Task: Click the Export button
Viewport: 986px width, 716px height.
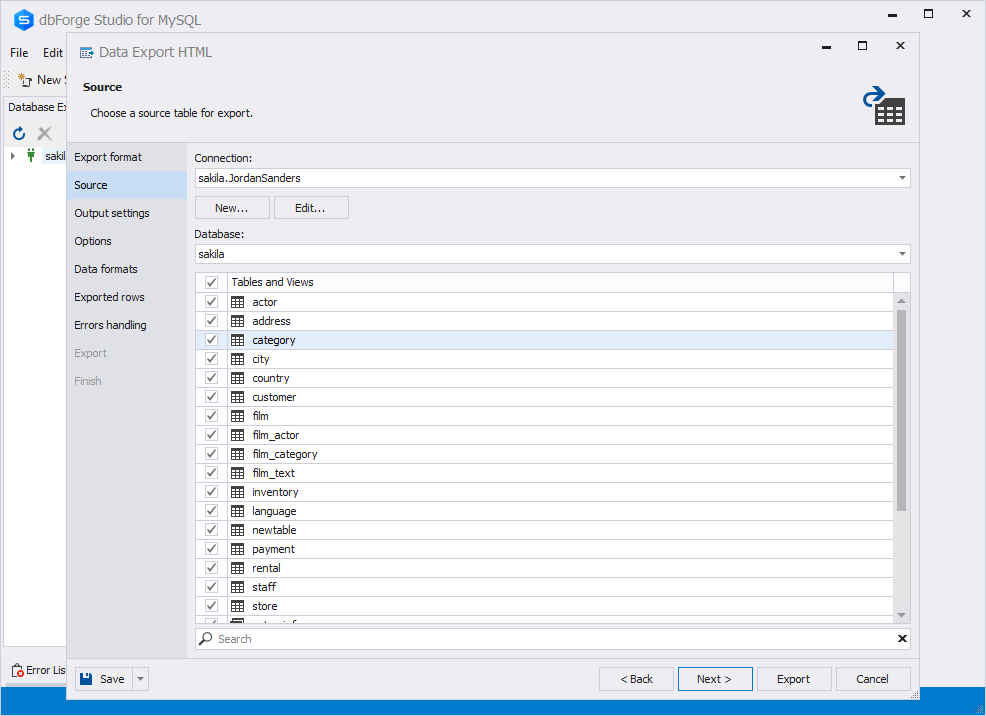Action: [x=794, y=679]
